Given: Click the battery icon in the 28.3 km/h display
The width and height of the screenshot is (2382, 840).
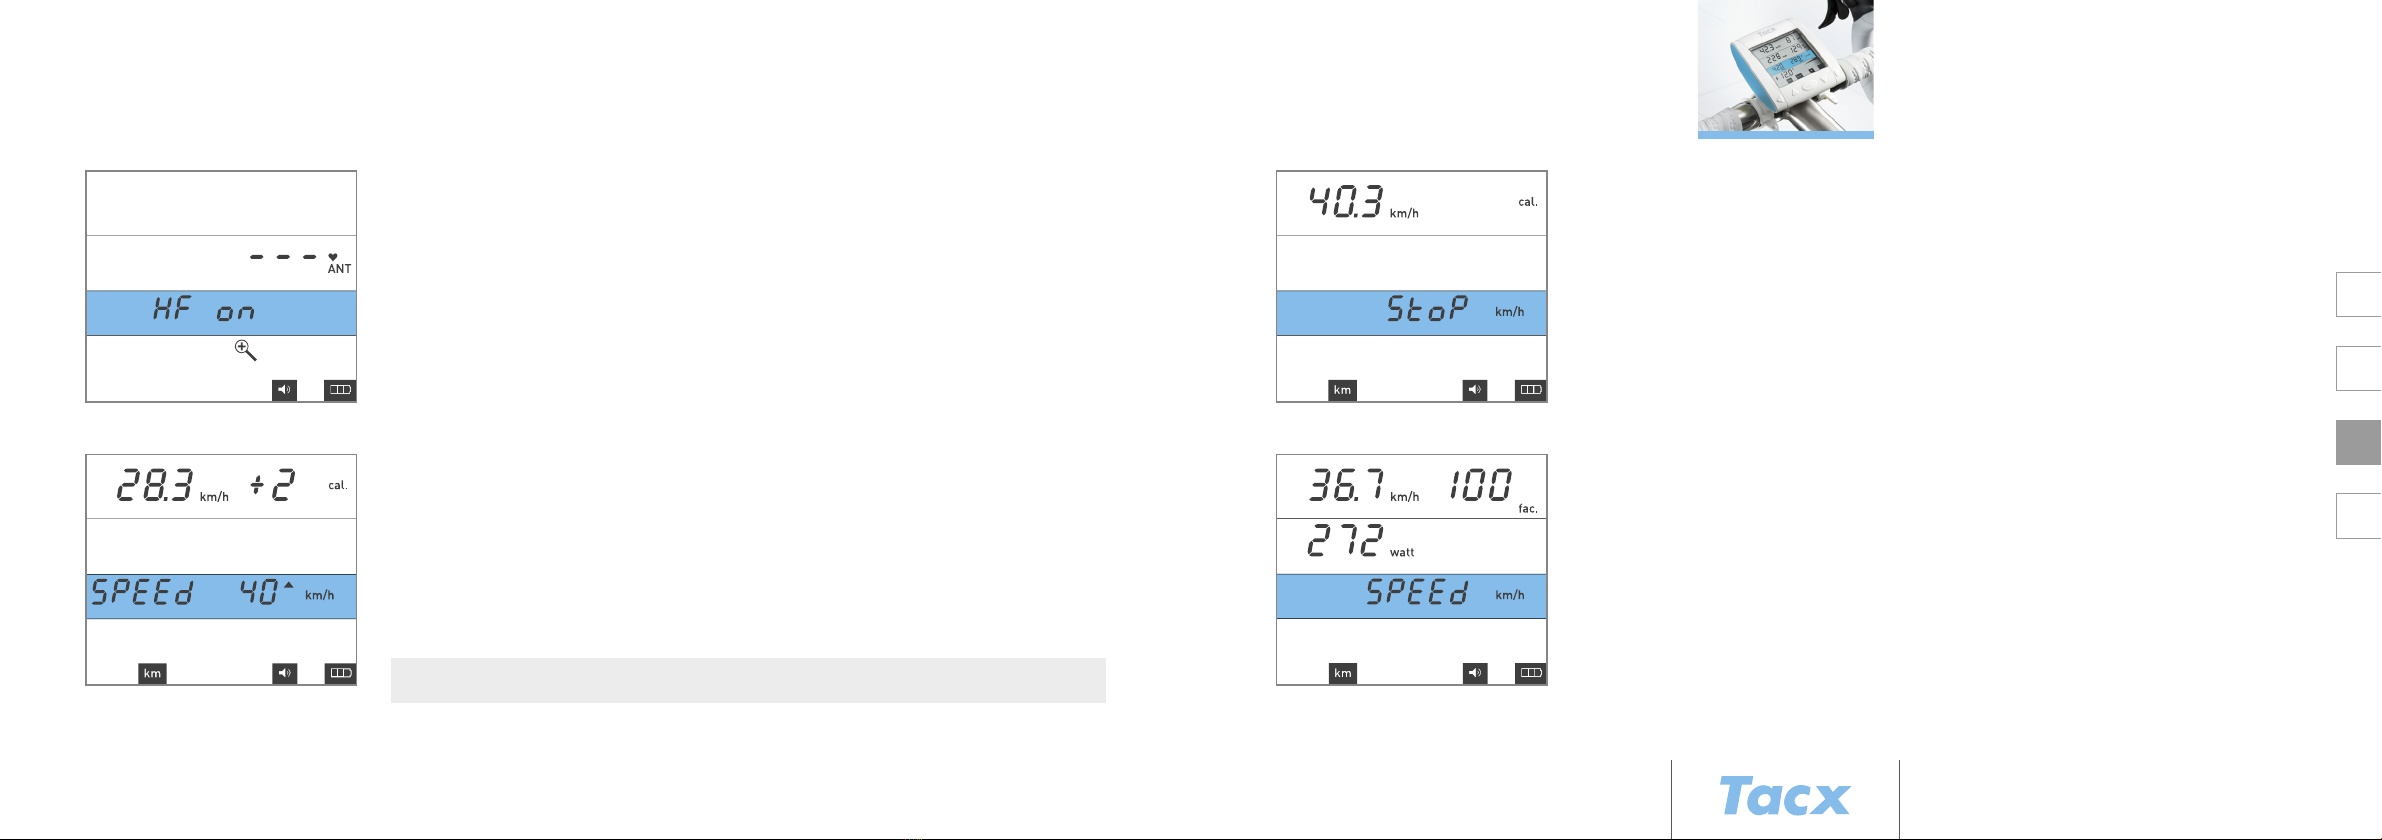Looking at the screenshot, I should 340,673.
